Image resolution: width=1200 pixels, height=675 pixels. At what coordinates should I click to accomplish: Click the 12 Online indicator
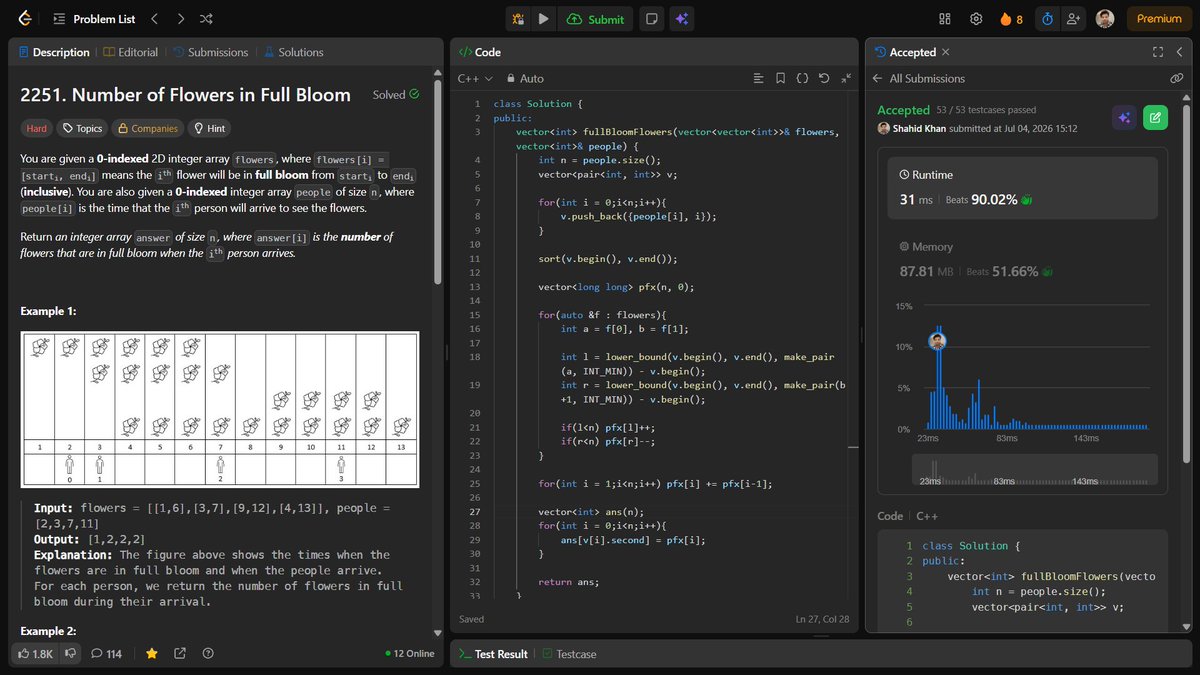(410, 653)
